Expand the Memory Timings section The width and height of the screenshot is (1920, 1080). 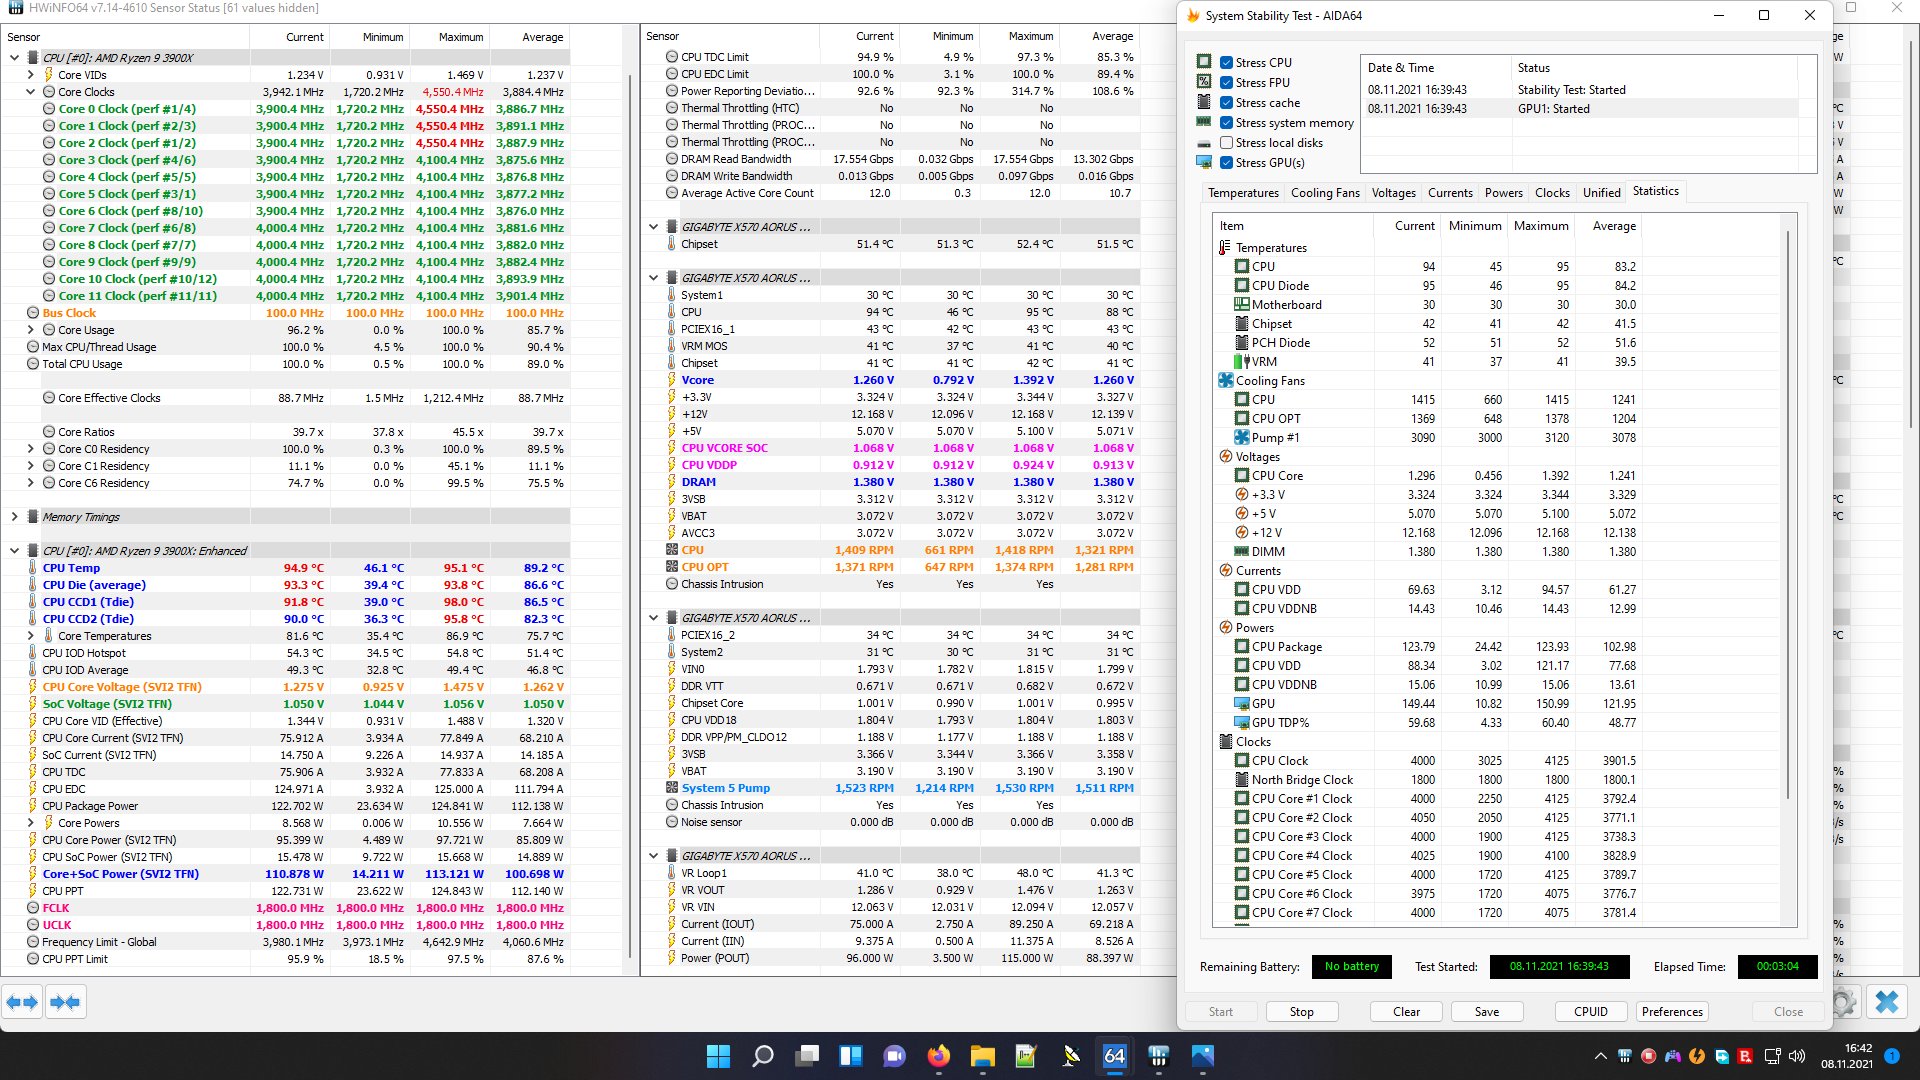point(14,517)
